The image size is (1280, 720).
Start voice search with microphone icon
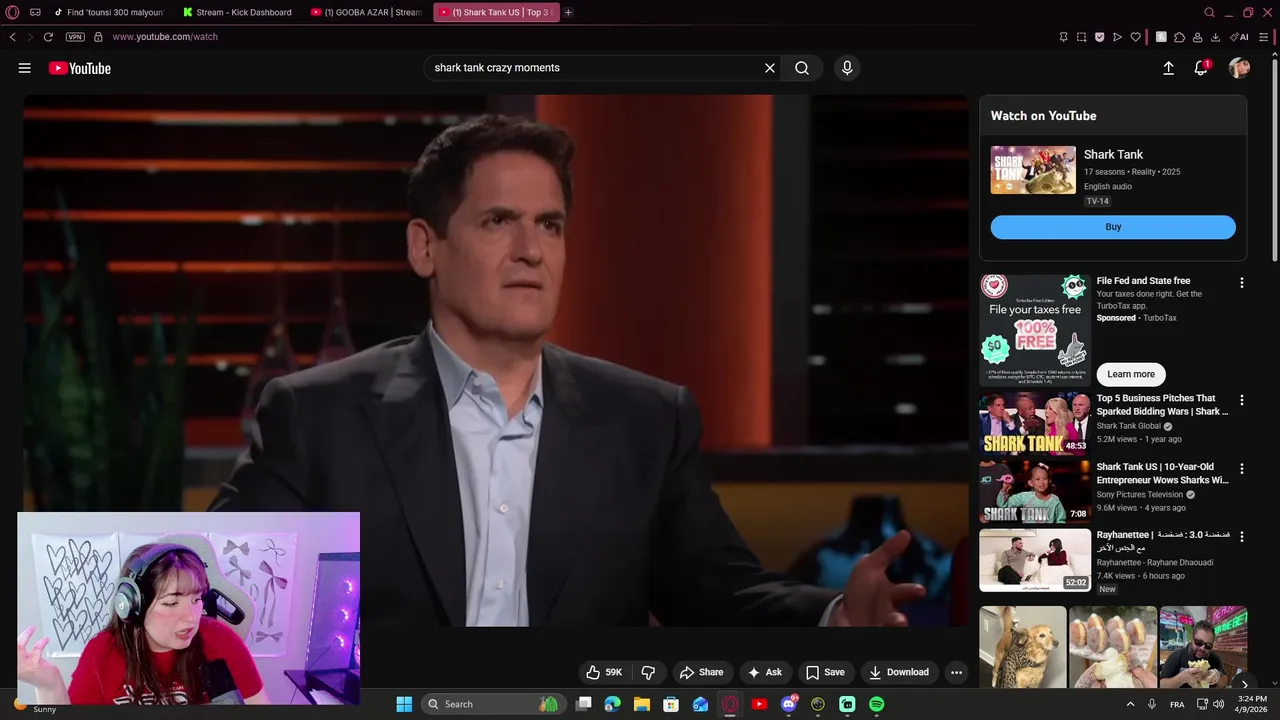847,68
